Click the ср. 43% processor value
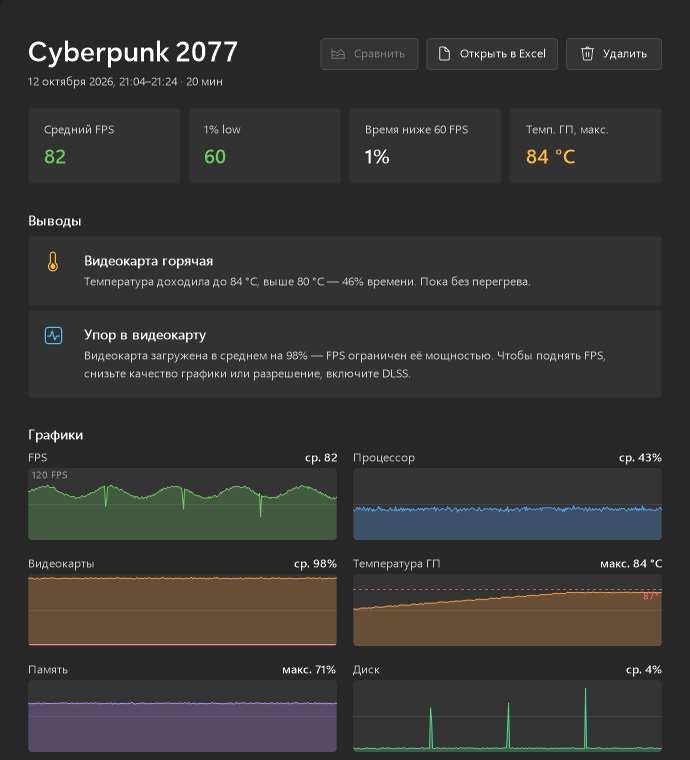690x760 pixels. pyautogui.click(x=640, y=458)
